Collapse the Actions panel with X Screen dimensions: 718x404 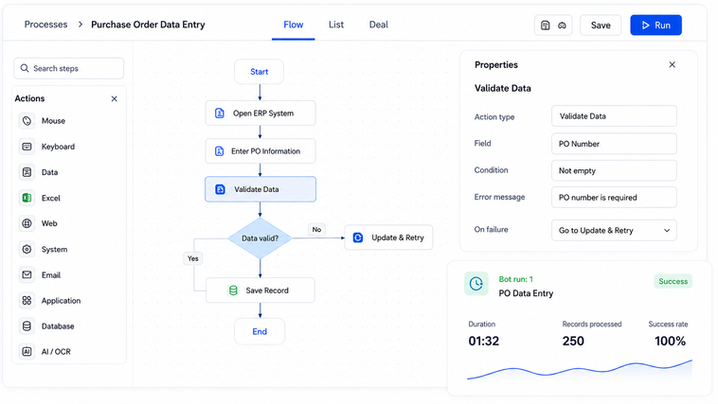point(114,98)
